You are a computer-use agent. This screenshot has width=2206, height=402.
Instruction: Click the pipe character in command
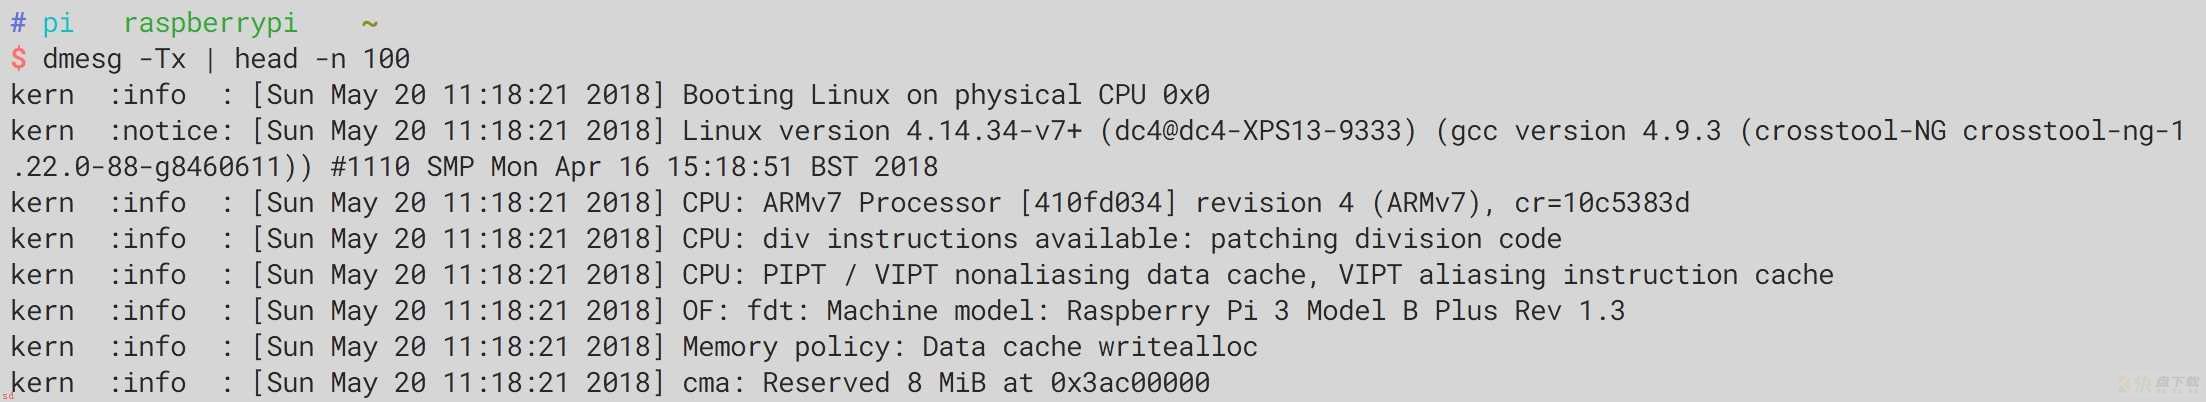point(210,59)
